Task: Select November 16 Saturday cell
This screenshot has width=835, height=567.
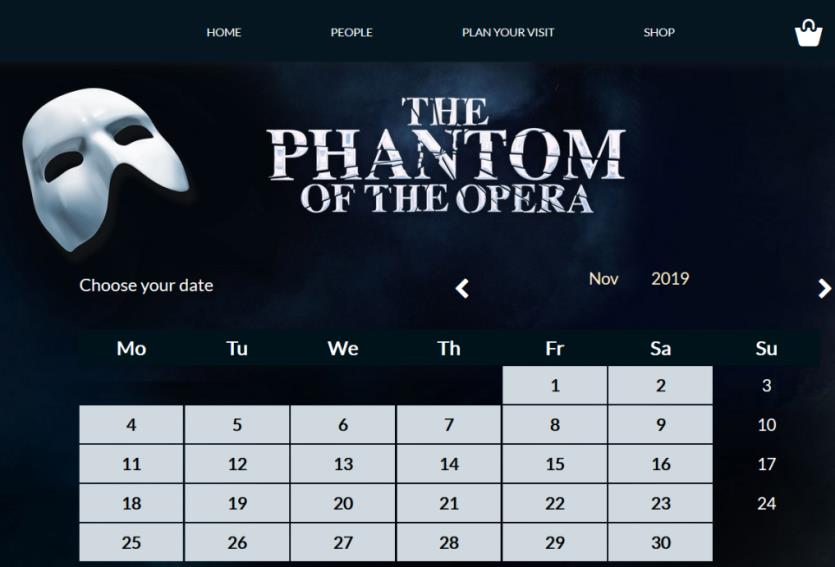Action: click(x=660, y=464)
